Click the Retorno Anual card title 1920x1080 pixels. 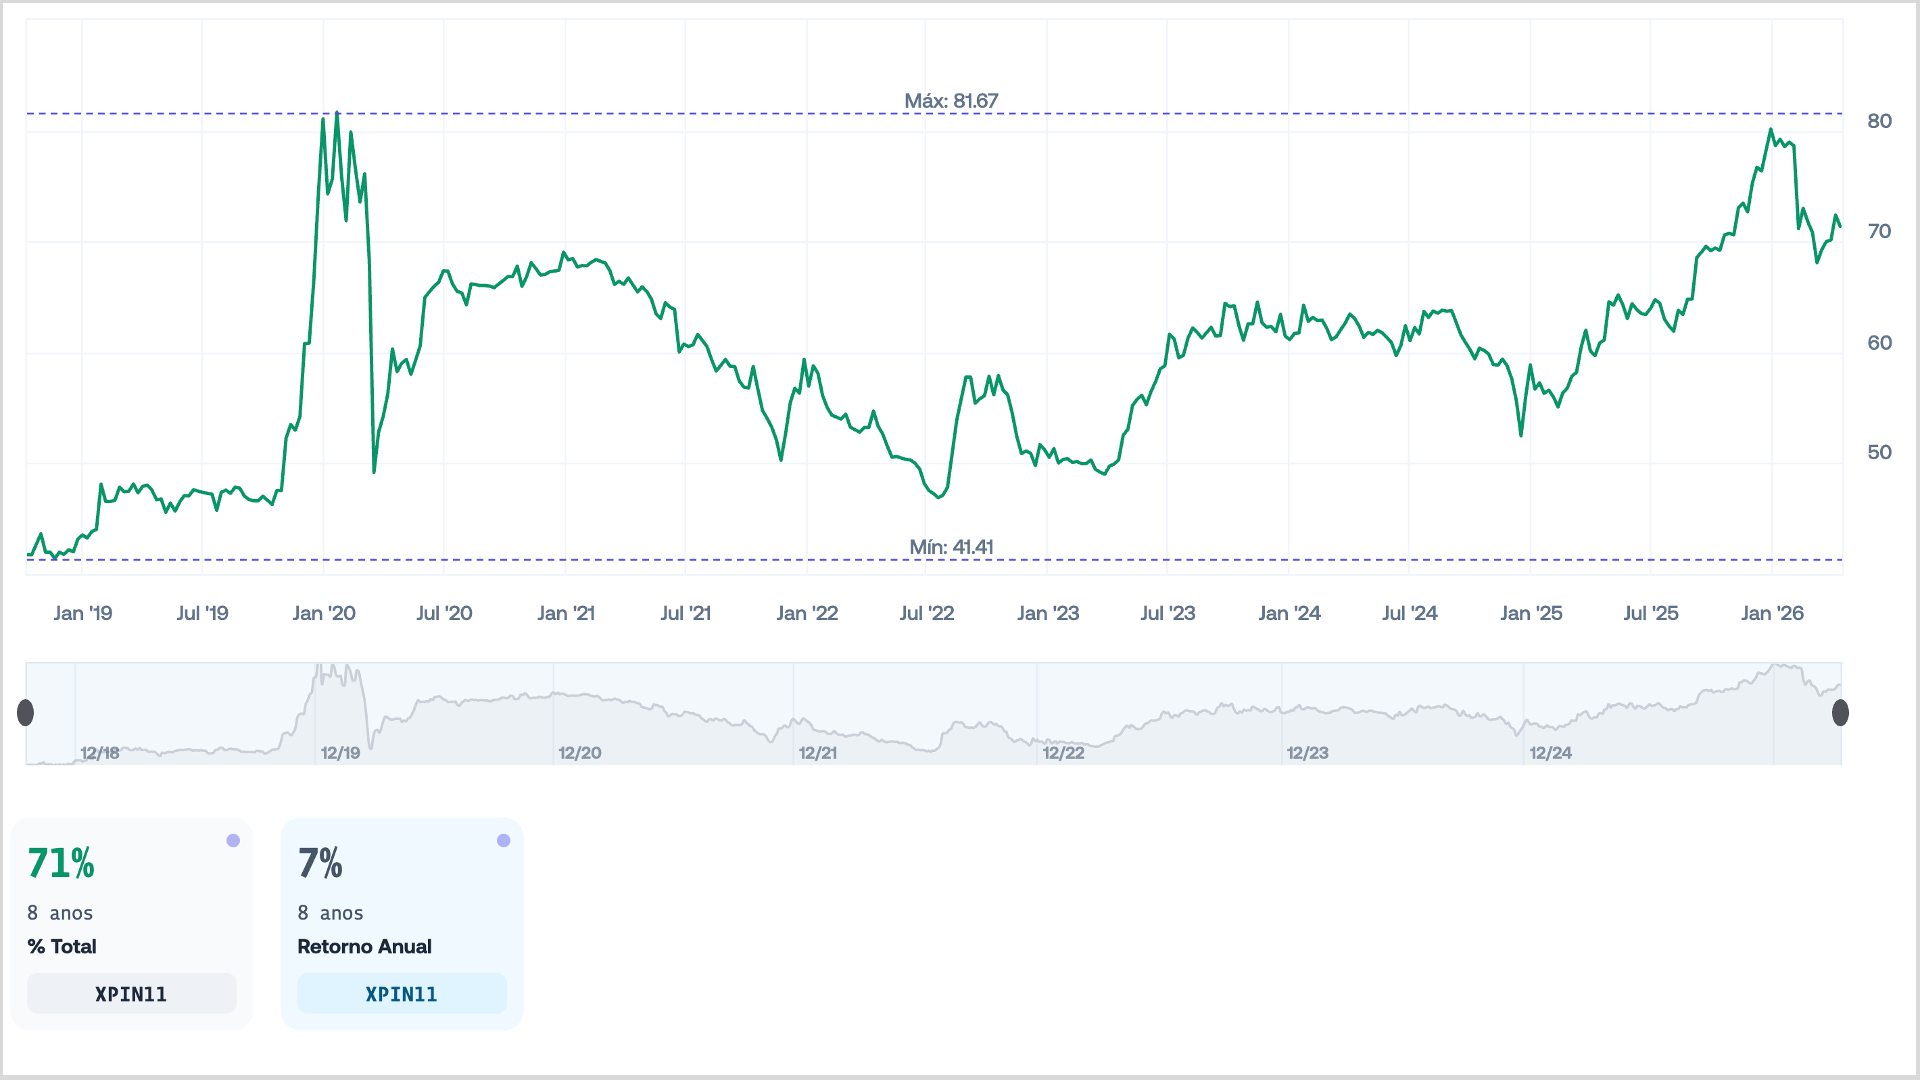click(x=364, y=946)
